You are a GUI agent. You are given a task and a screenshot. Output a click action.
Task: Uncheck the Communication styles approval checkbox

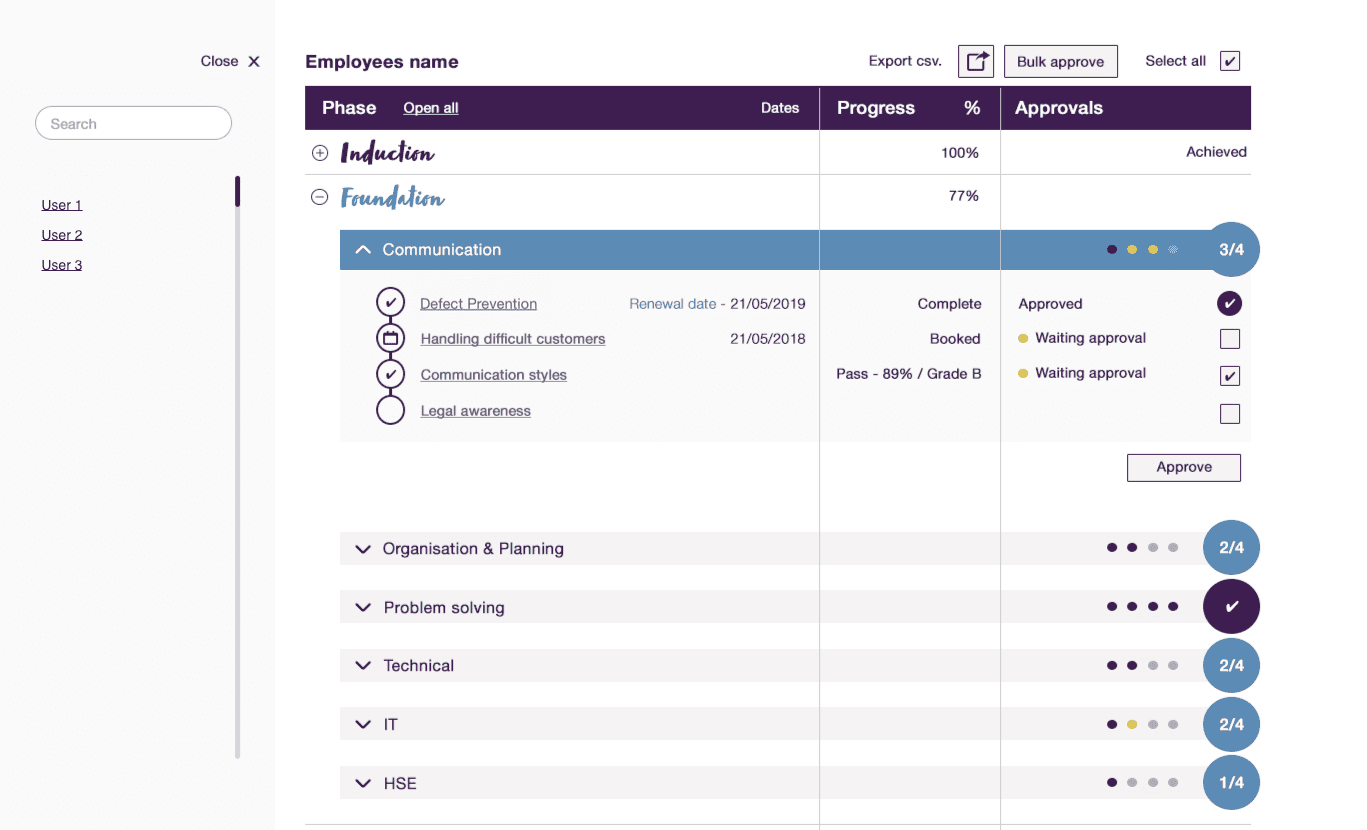1230,376
